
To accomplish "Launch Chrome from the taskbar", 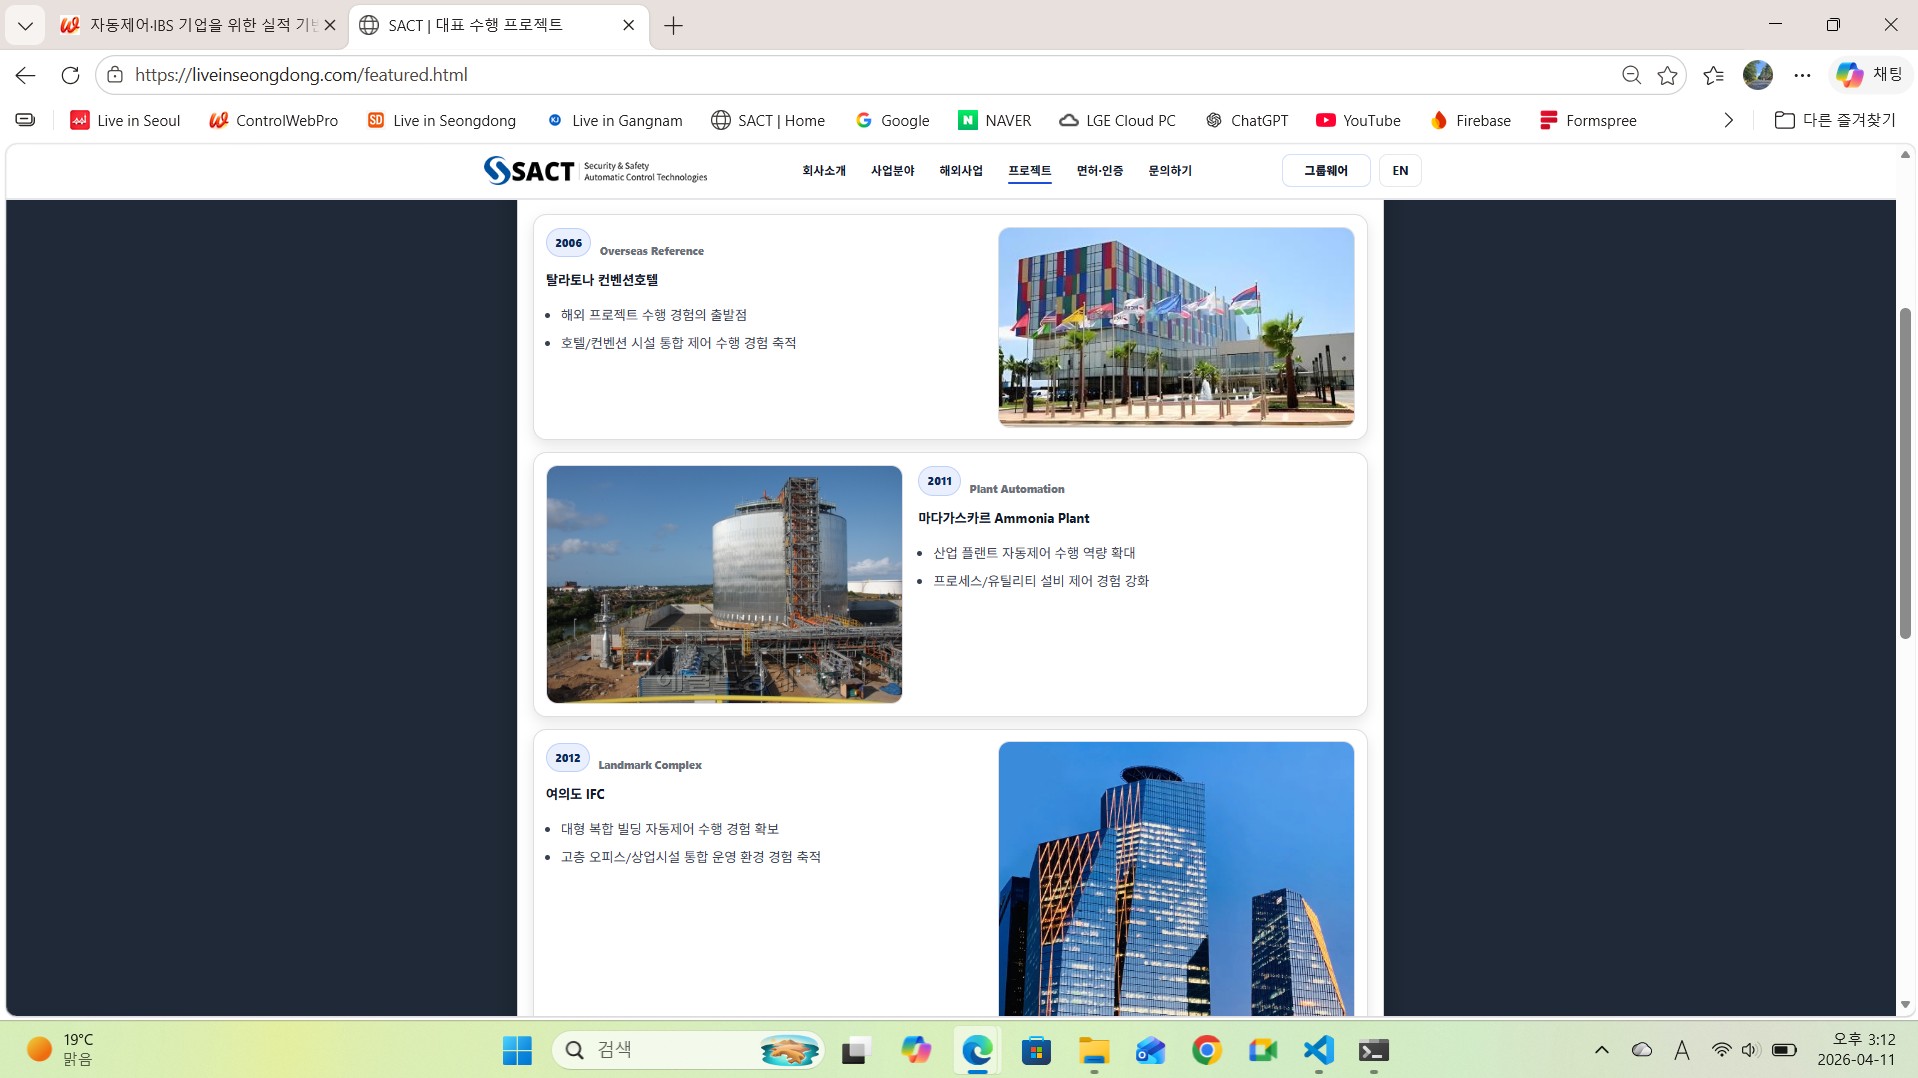I will (x=1207, y=1050).
